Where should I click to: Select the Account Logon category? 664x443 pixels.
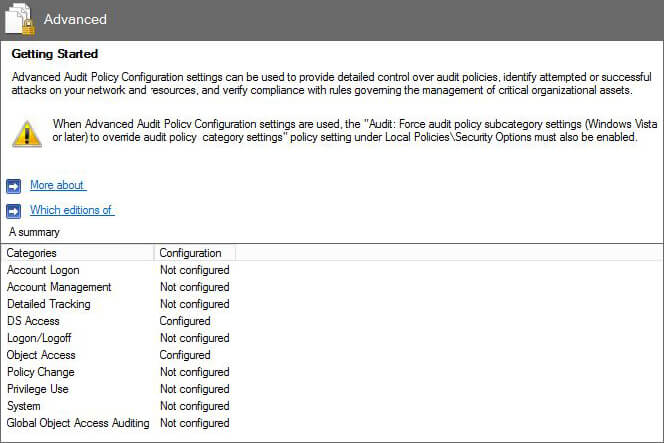43,270
